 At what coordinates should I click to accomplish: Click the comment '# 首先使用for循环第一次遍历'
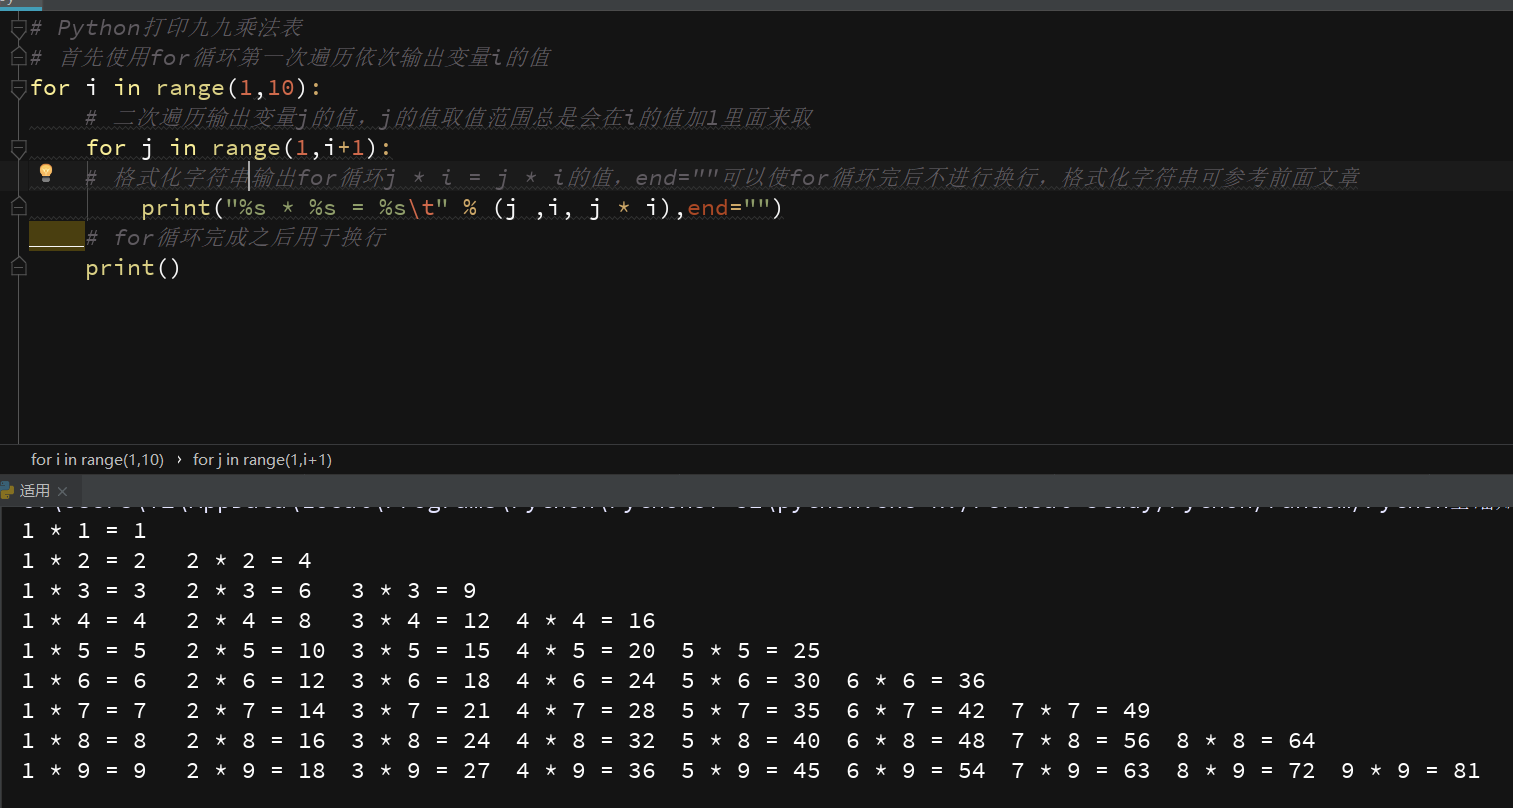(x=291, y=58)
